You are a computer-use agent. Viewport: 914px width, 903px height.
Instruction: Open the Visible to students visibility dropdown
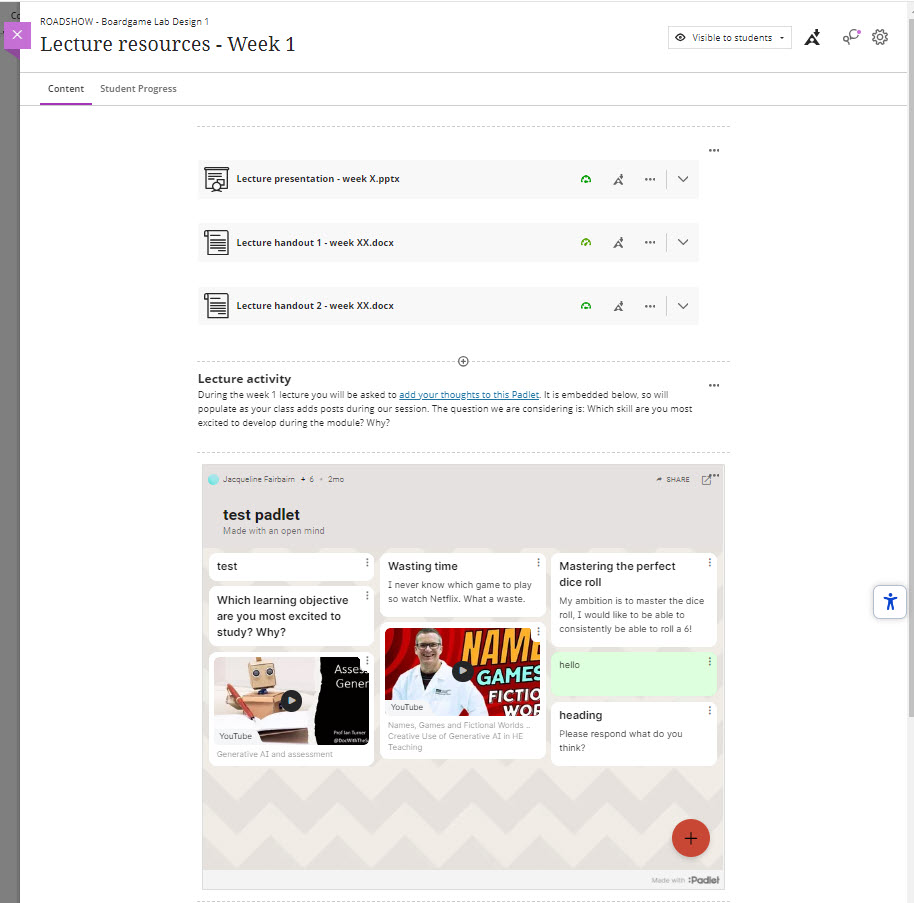pyautogui.click(x=729, y=36)
